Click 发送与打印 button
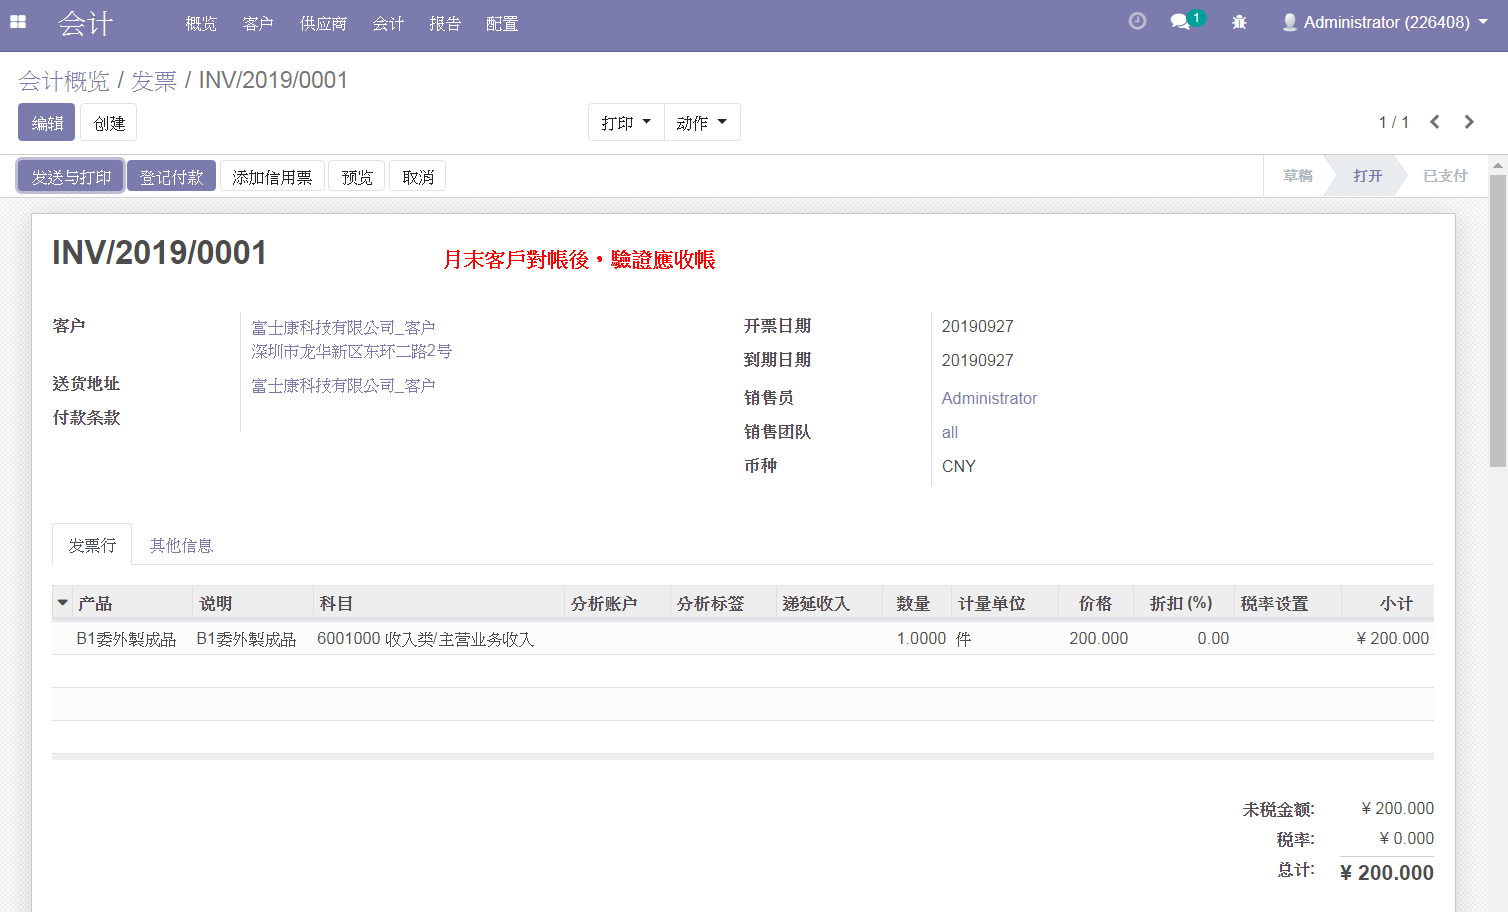This screenshot has width=1508, height=912. 71,176
